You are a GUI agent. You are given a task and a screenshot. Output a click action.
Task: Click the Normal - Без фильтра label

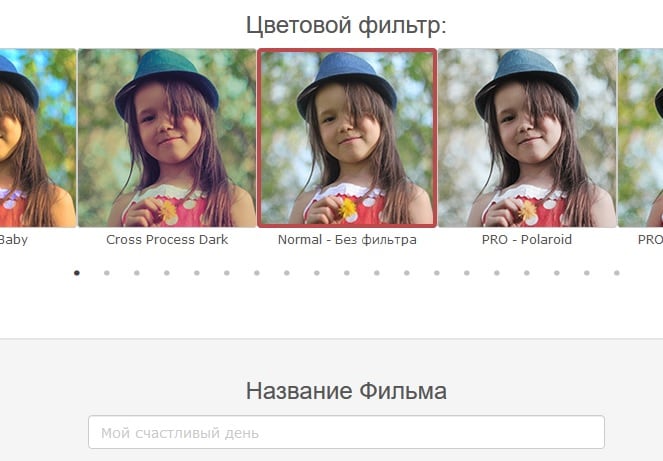(x=347, y=240)
